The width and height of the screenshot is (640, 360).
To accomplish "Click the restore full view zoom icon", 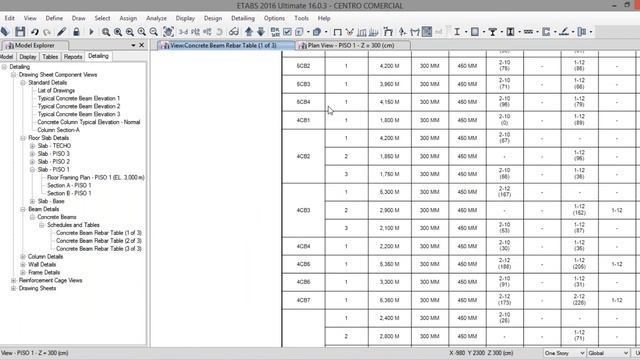I will [118, 32].
